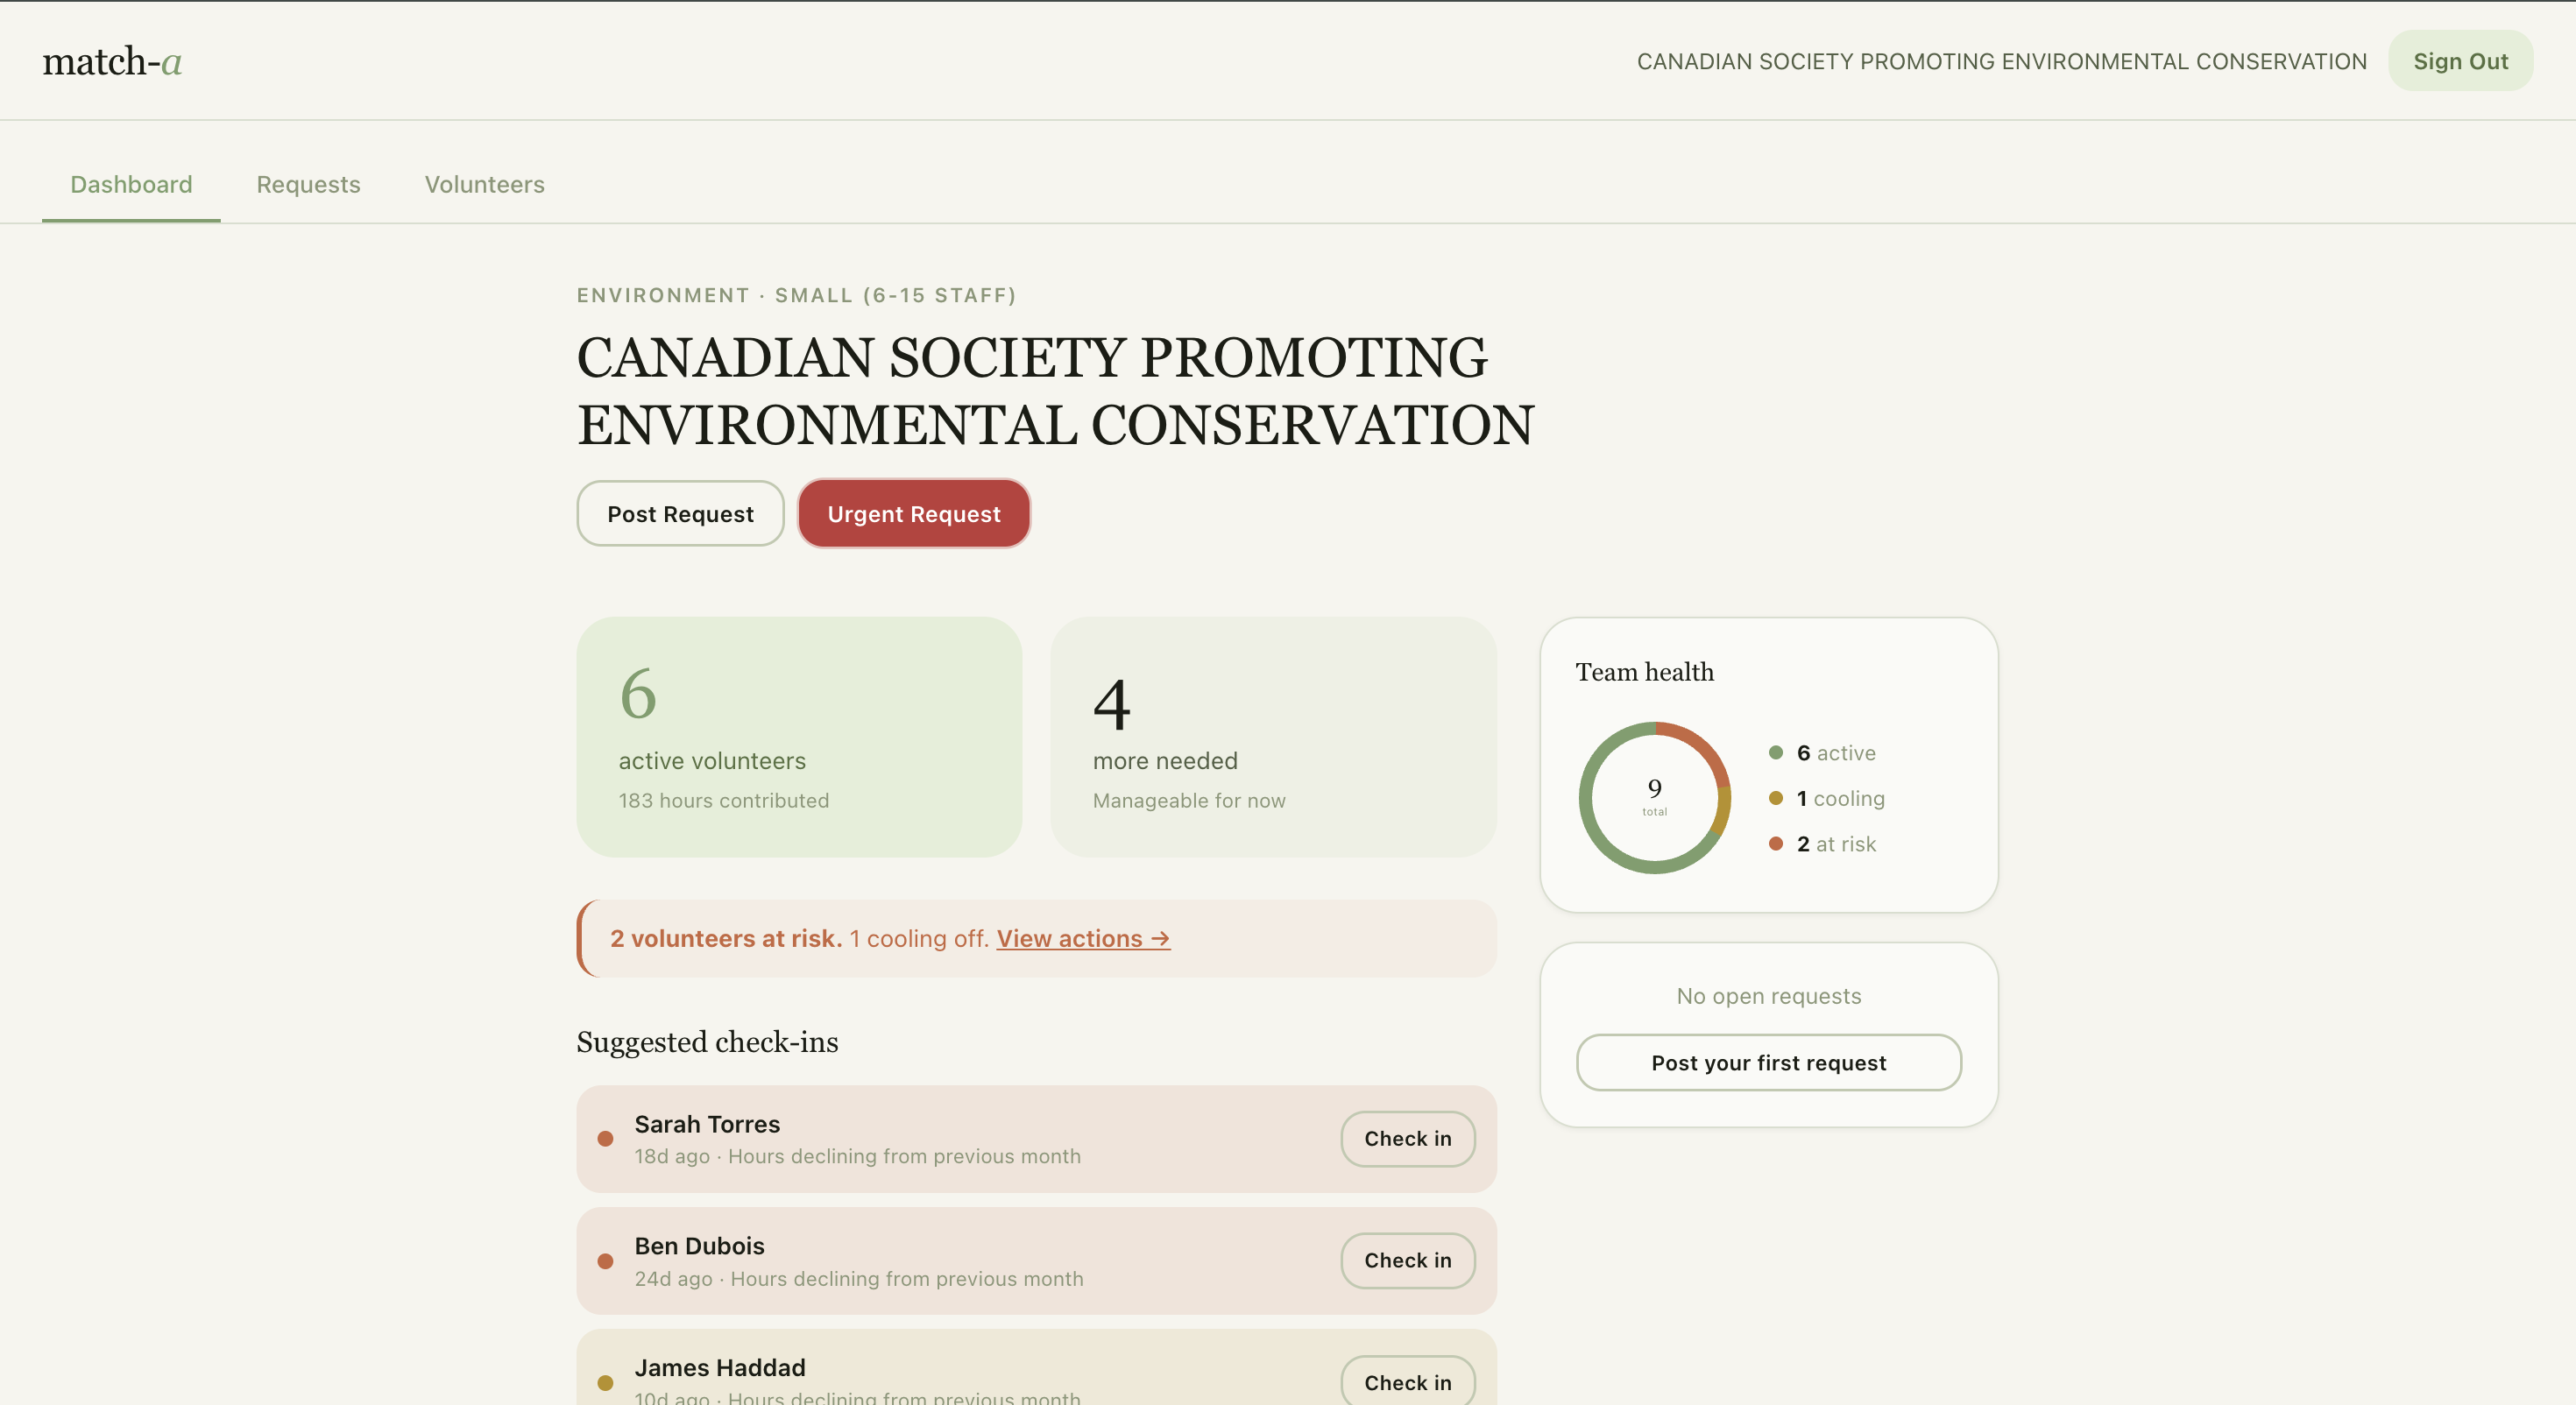
Task: Click the team health donut chart
Action: pyautogui.click(x=1654, y=798)
